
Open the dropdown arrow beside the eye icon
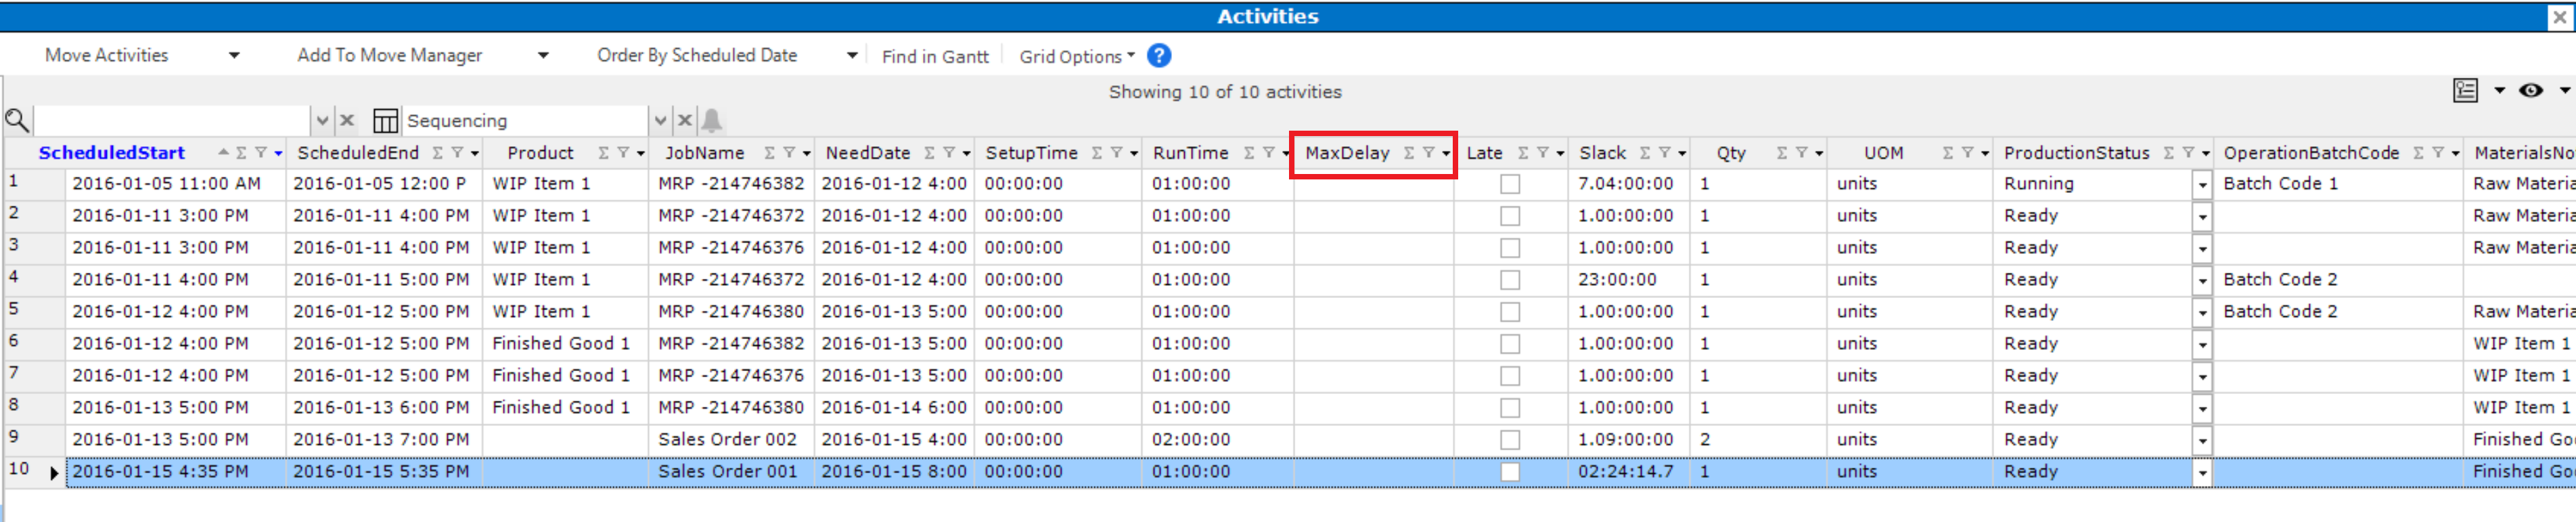[x=2564, y=91]
